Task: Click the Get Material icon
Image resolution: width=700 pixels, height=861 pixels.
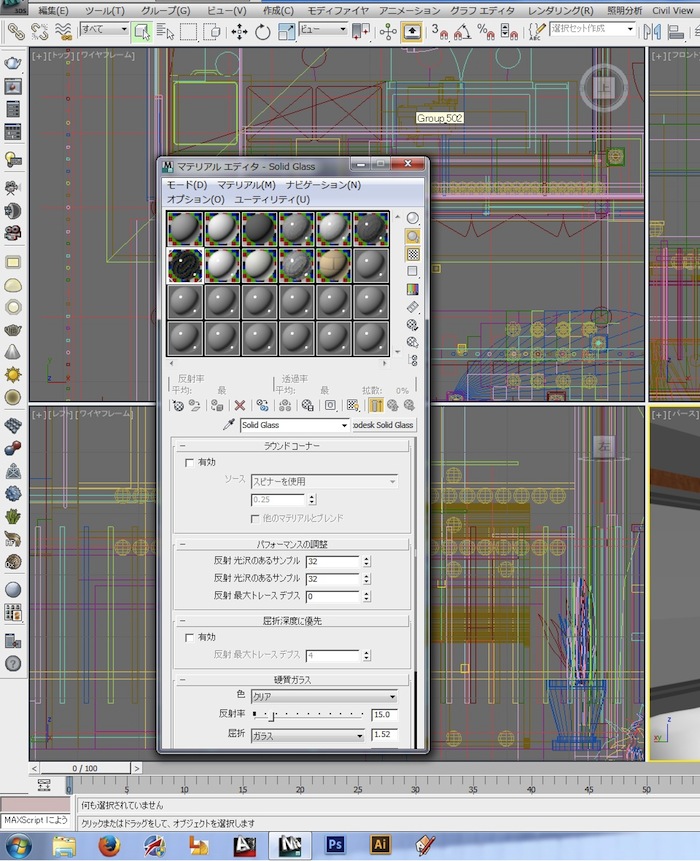Action: [x=178, y=405]
